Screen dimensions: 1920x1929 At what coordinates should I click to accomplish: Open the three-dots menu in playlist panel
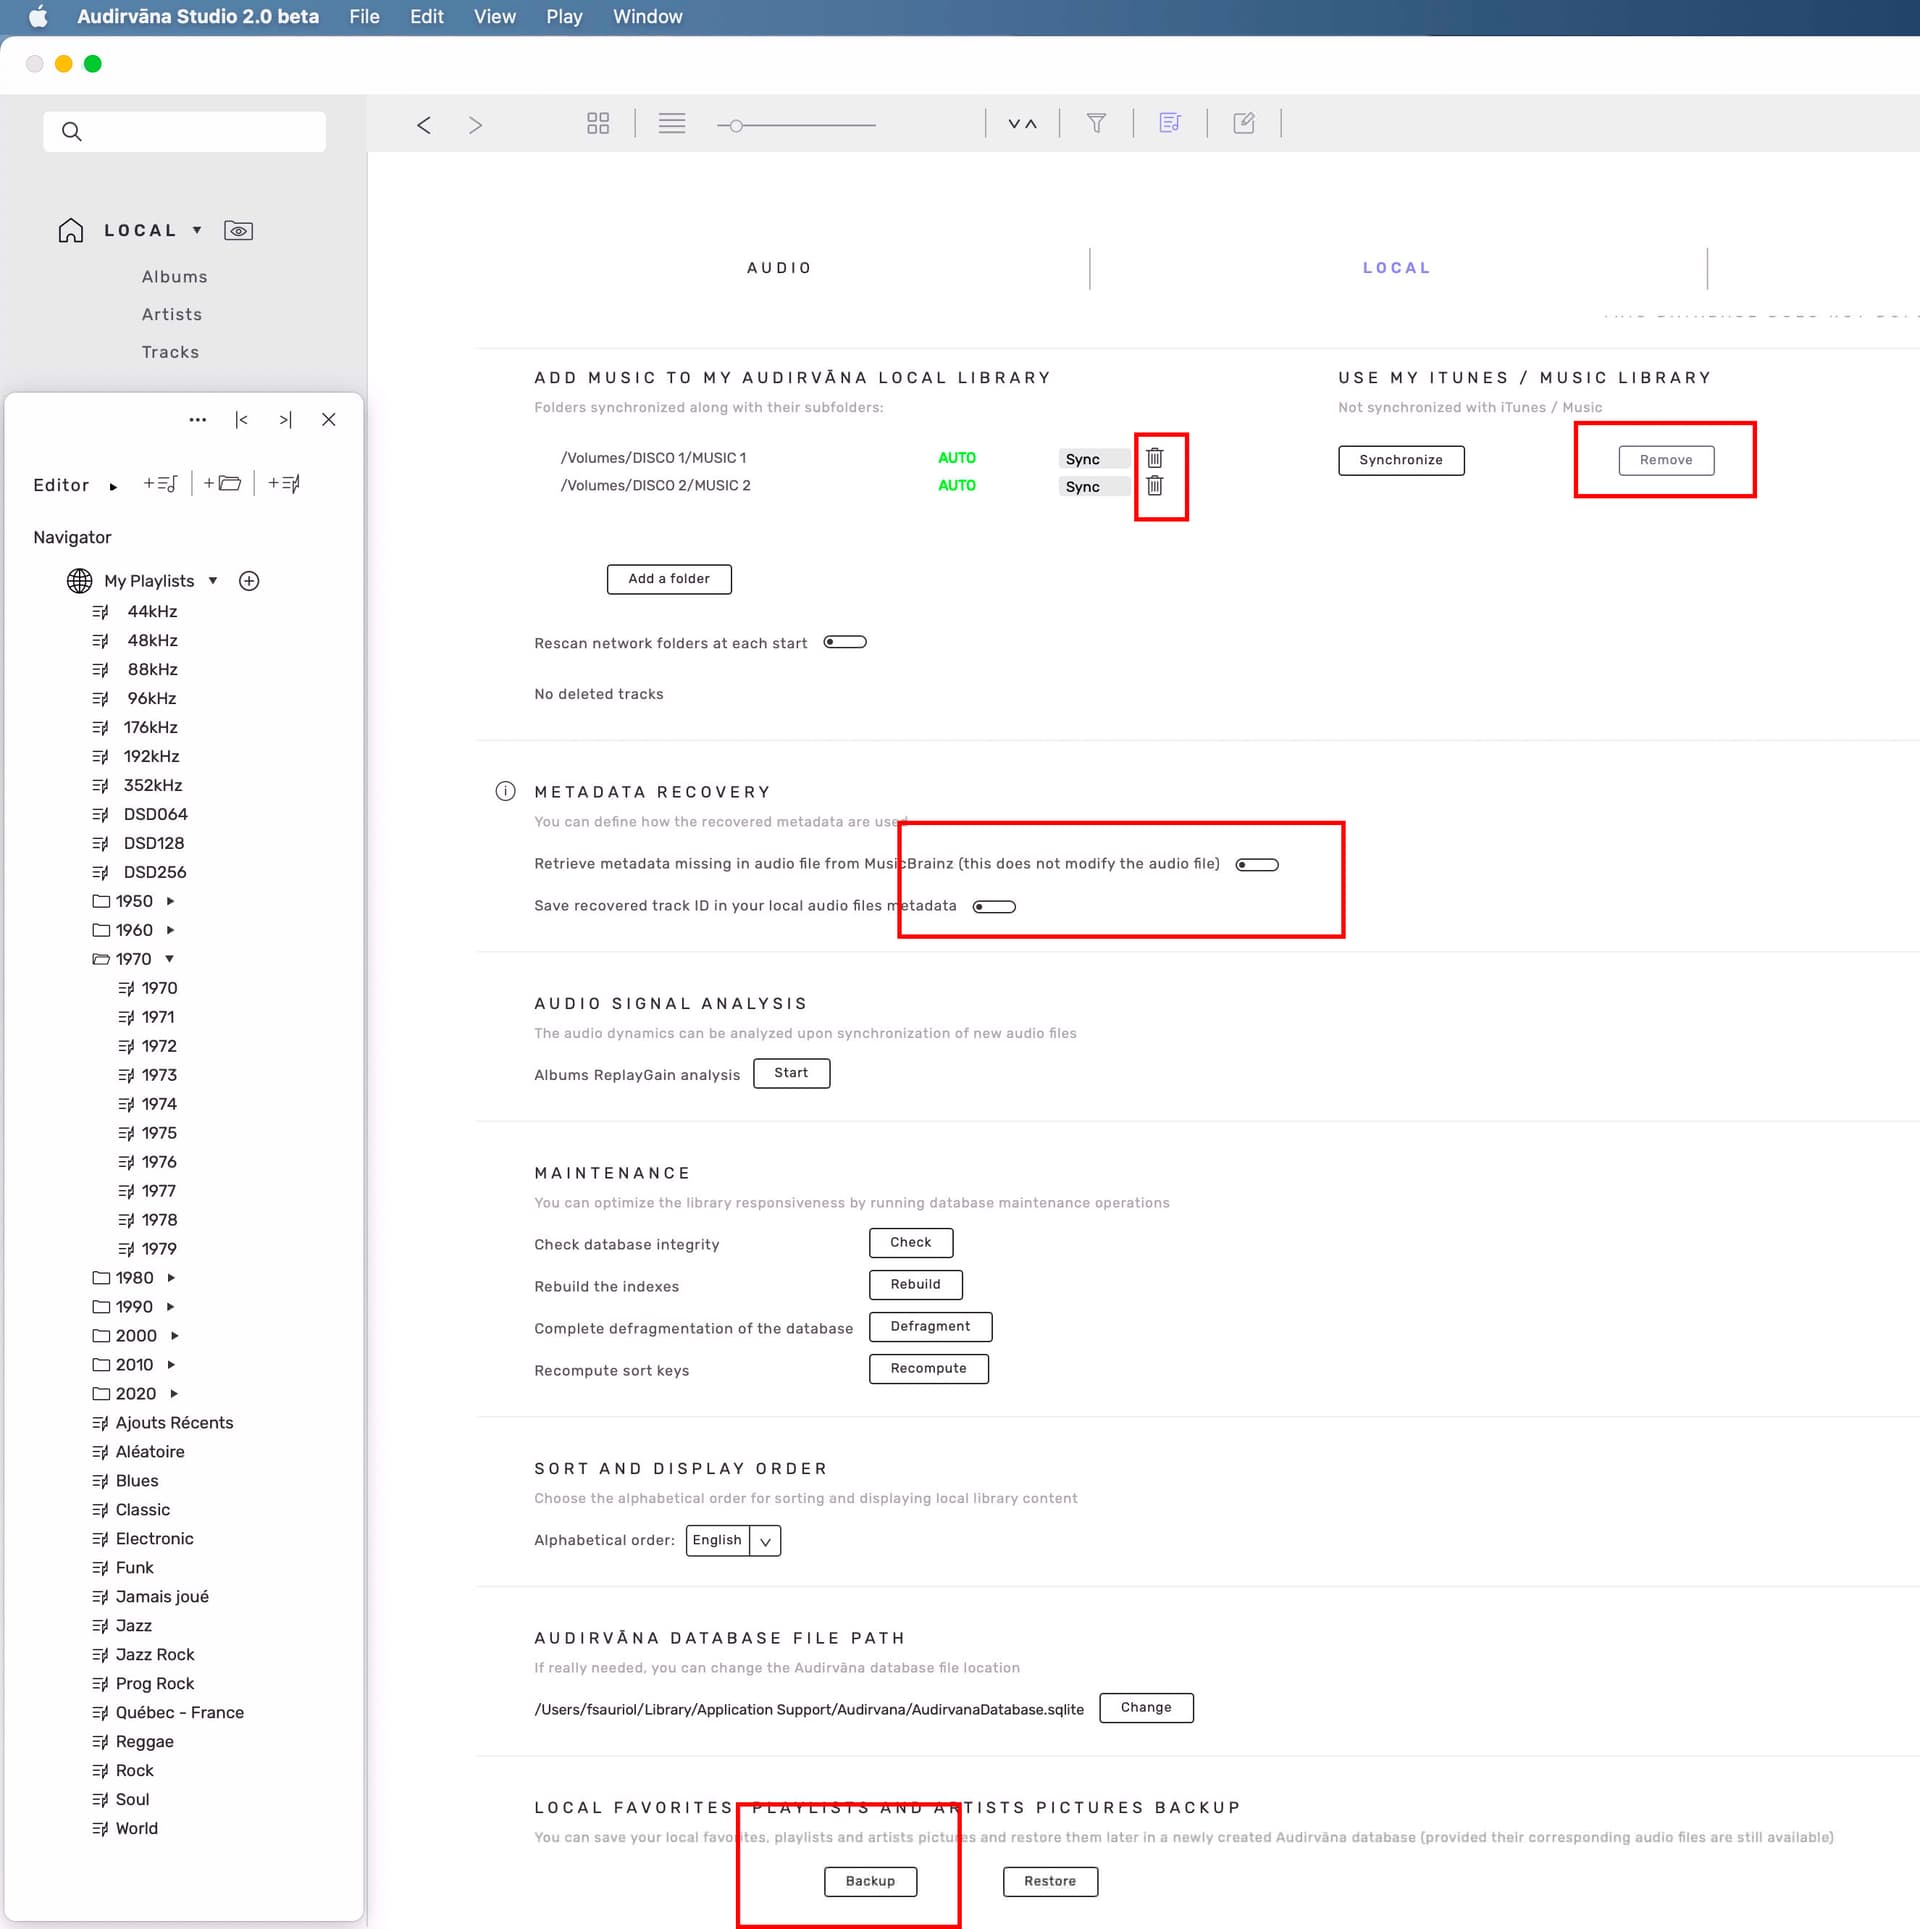pos(198,420)
